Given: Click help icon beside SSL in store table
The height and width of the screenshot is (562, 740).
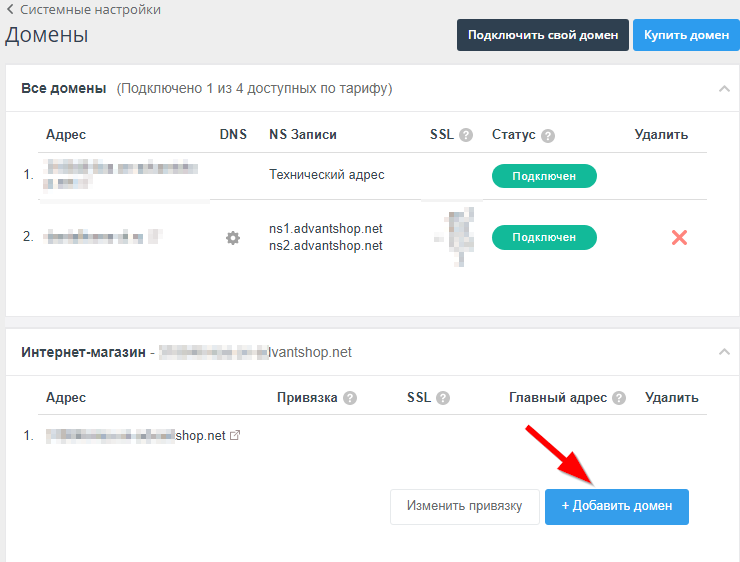Looking at the screenshot, I should click(443, 398).
